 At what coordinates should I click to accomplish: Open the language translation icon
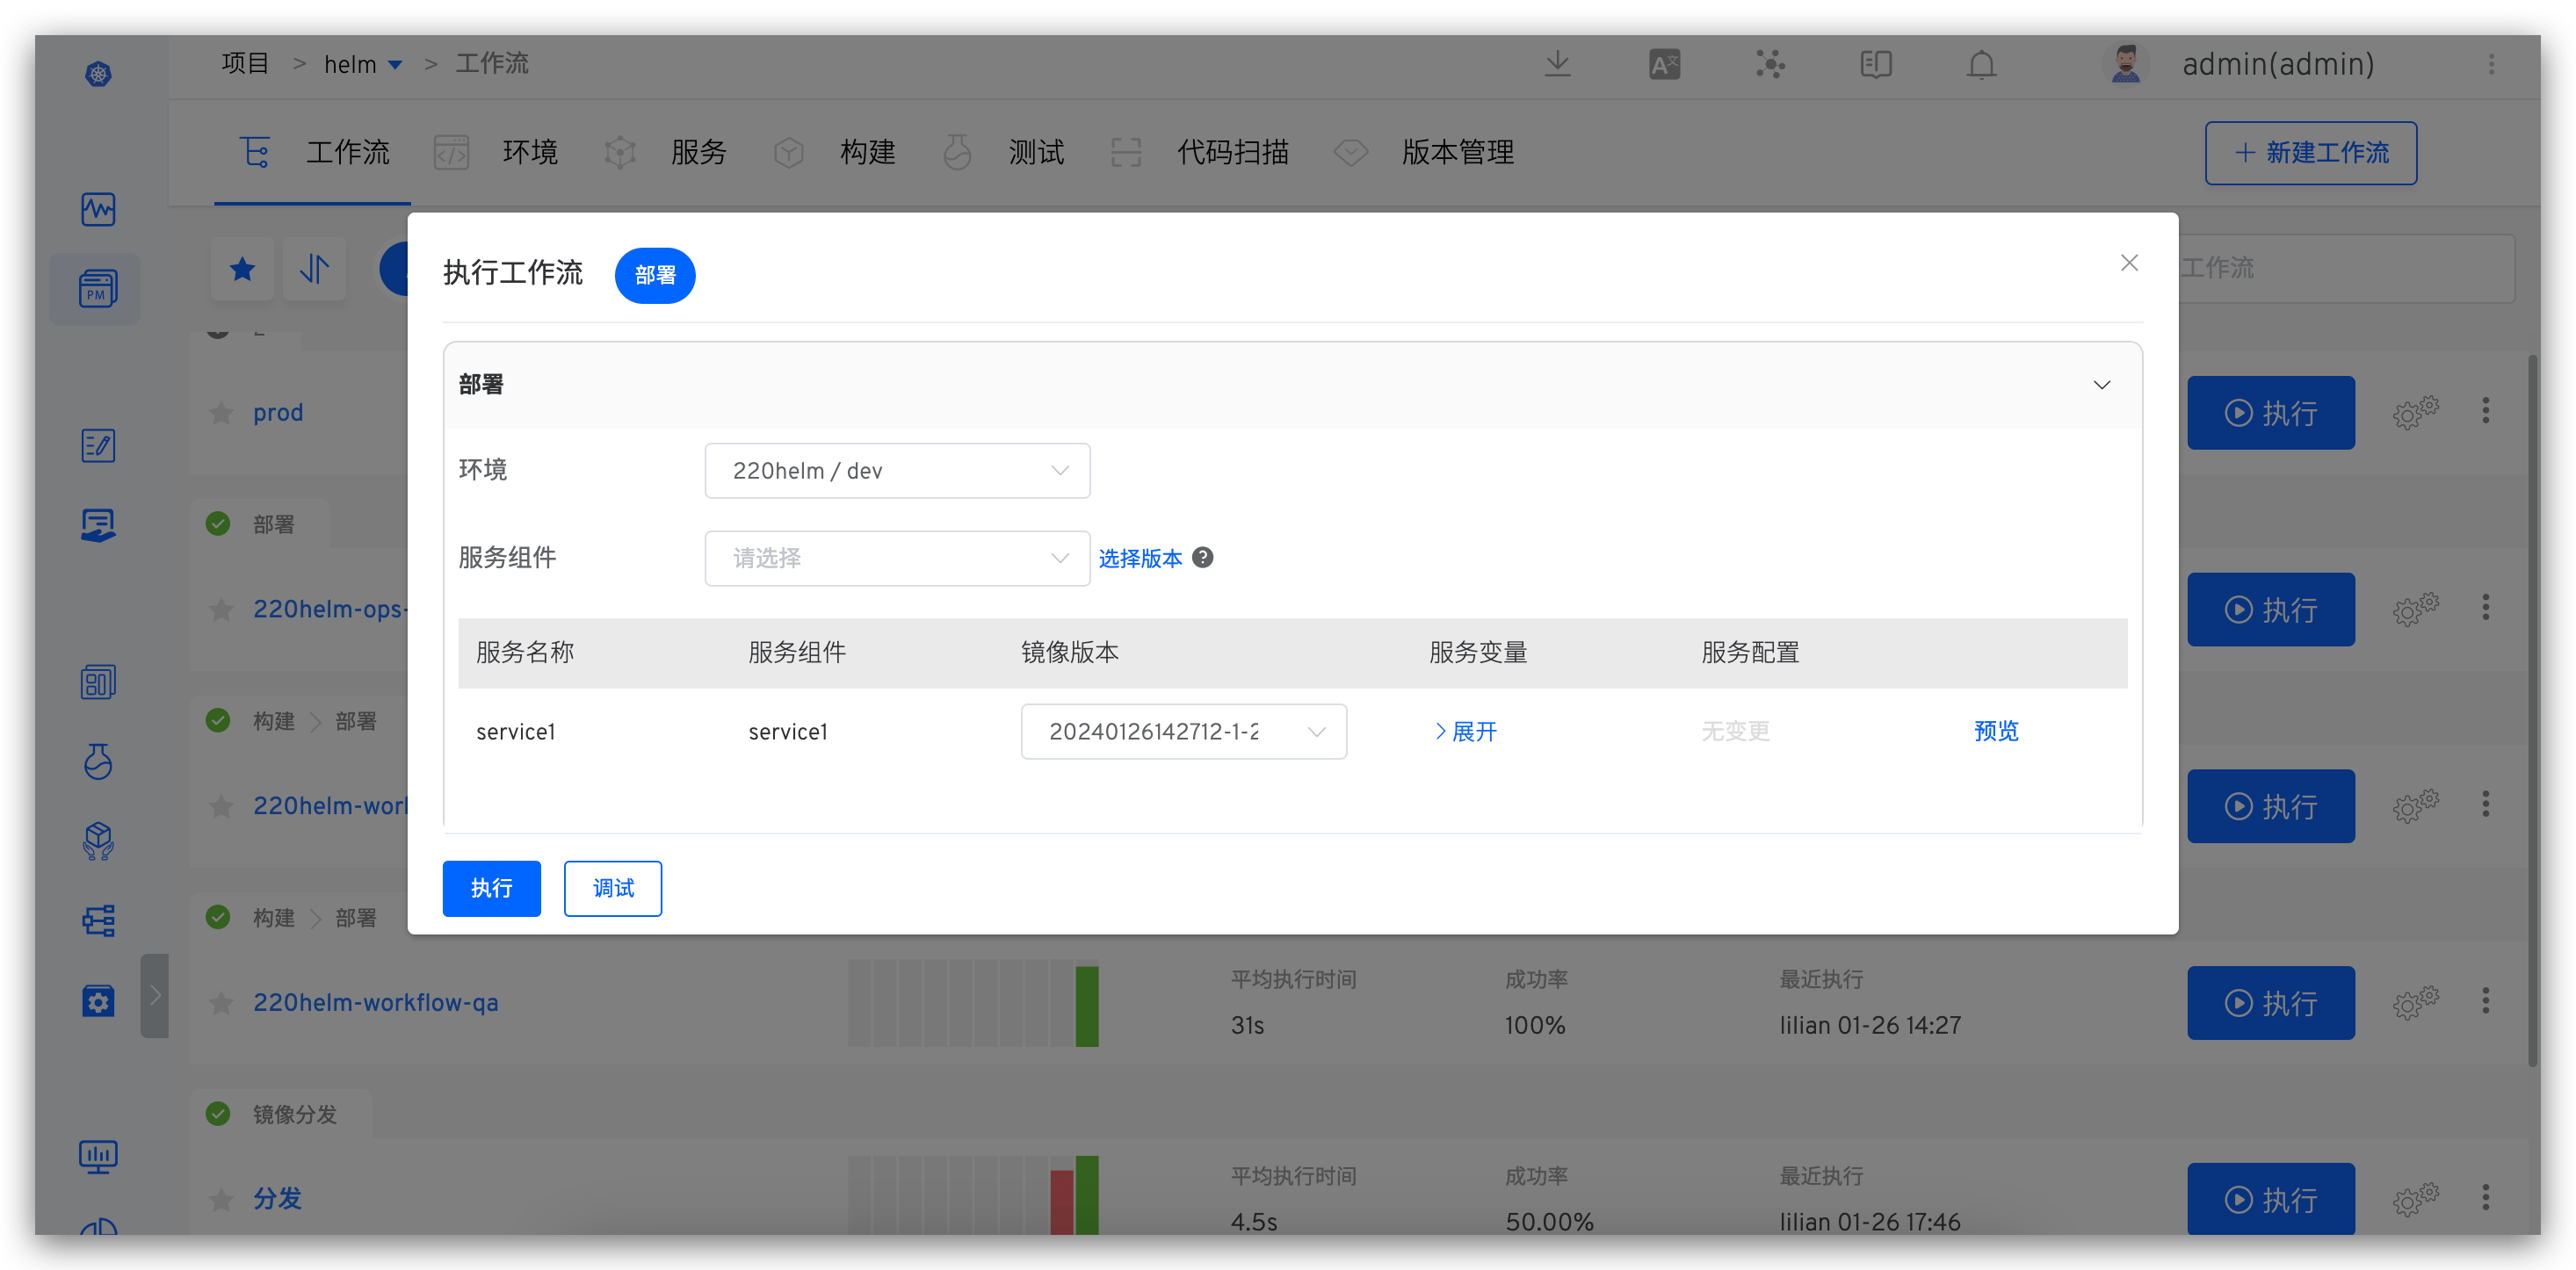point(1664,65)
